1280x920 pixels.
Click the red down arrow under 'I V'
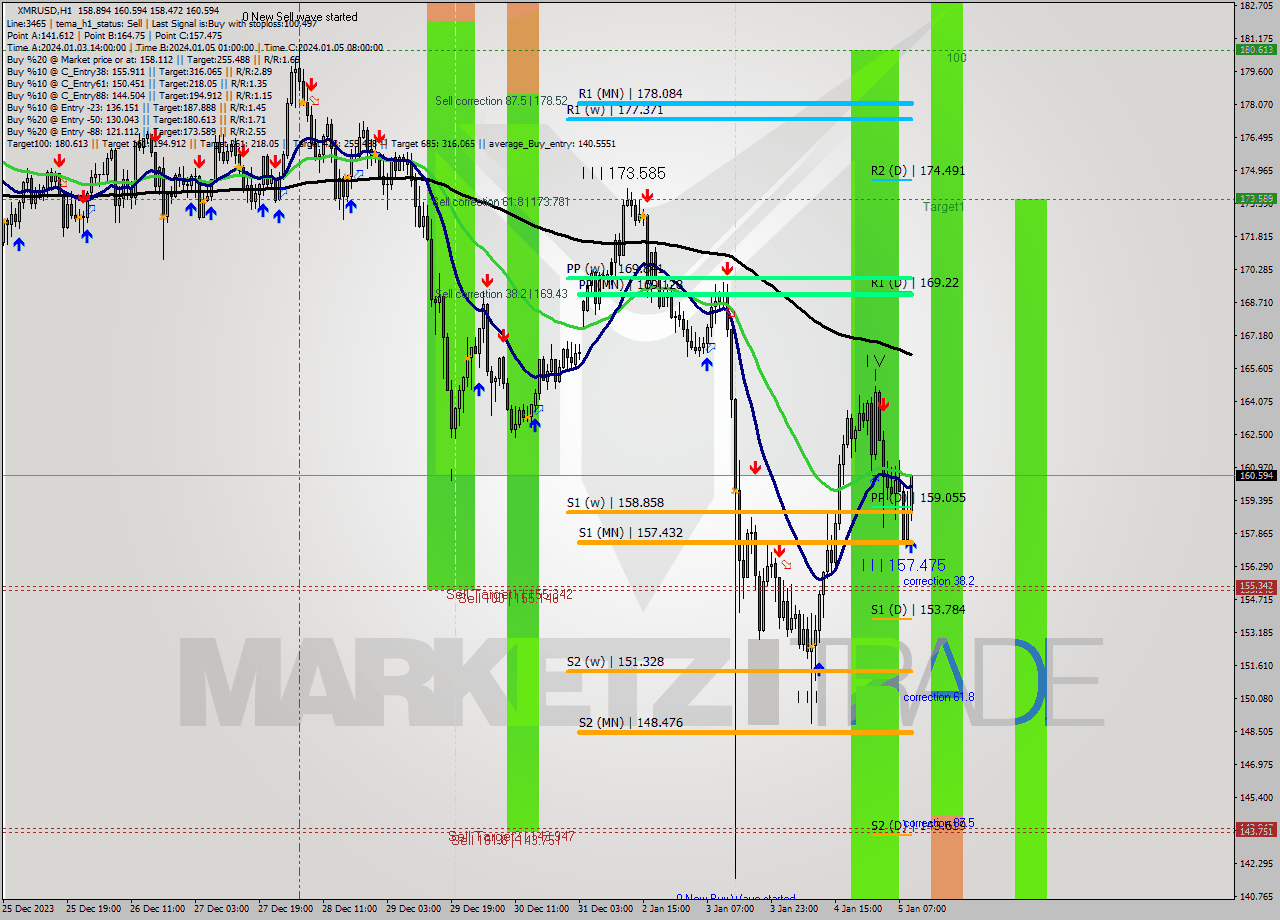tap(884, 405)
